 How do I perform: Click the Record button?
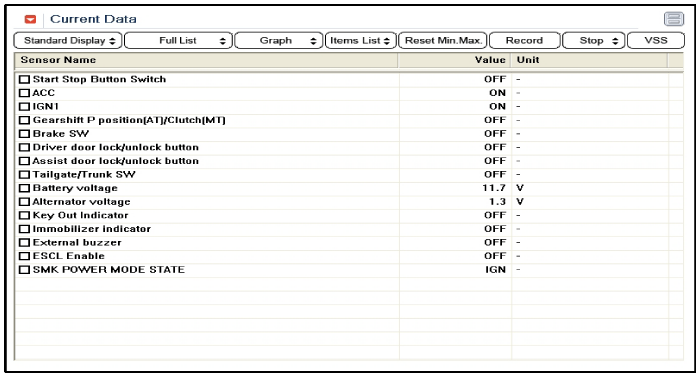tap(525, 41)
